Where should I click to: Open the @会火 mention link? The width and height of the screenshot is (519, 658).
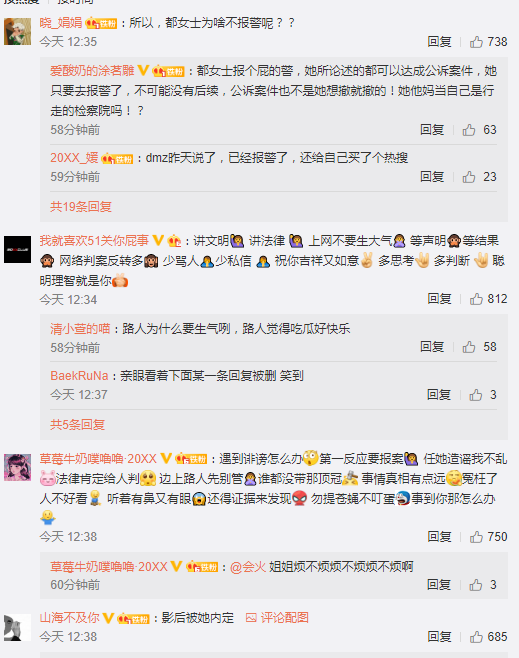[248, 567]
